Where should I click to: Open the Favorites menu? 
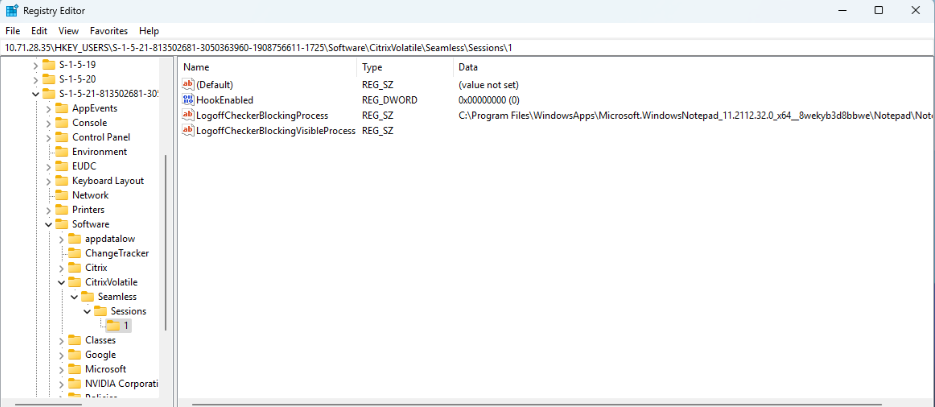109,31
